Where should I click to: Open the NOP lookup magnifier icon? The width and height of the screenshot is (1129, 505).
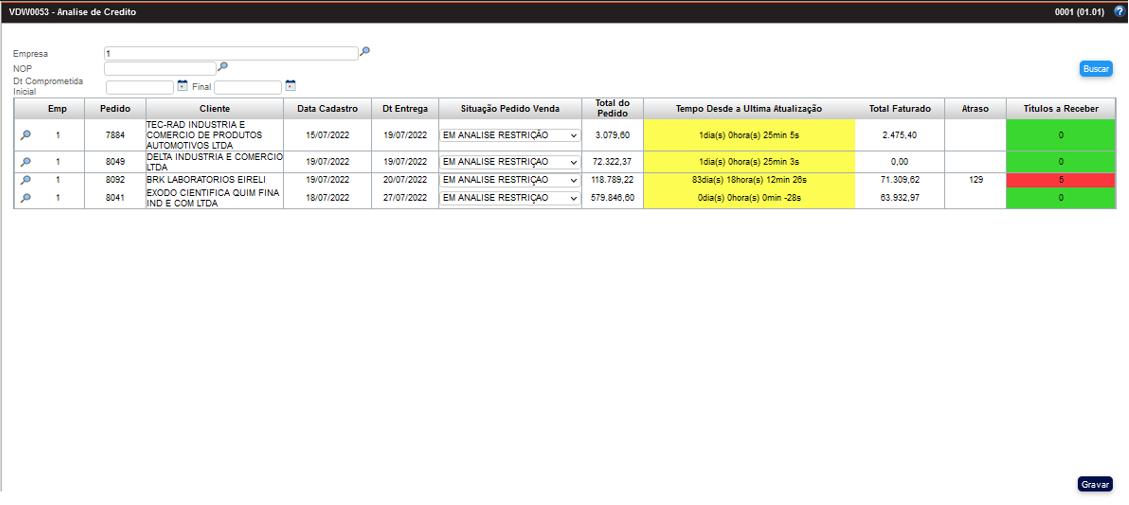coord(223,67)
